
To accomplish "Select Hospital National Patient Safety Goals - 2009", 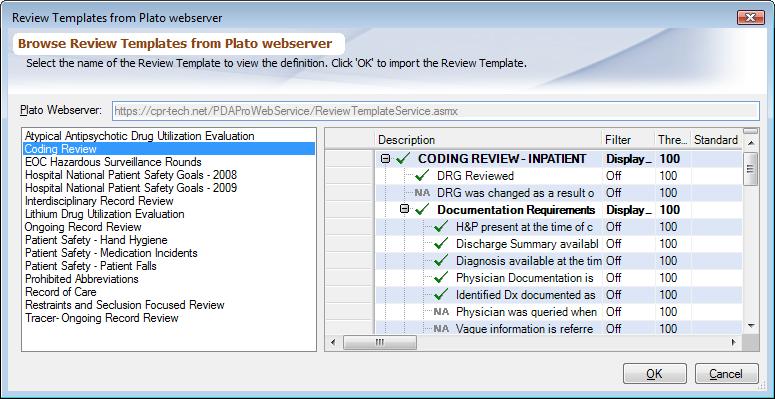I will [x=131, y=188].
